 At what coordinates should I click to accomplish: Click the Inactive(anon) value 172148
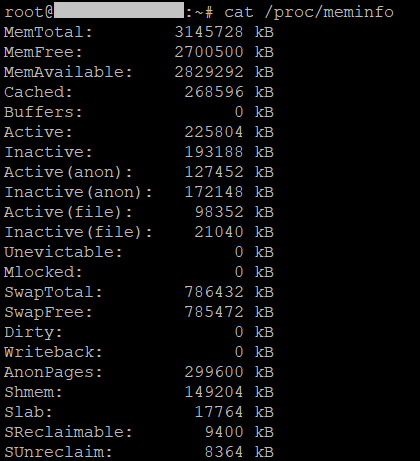coord(214,192)
